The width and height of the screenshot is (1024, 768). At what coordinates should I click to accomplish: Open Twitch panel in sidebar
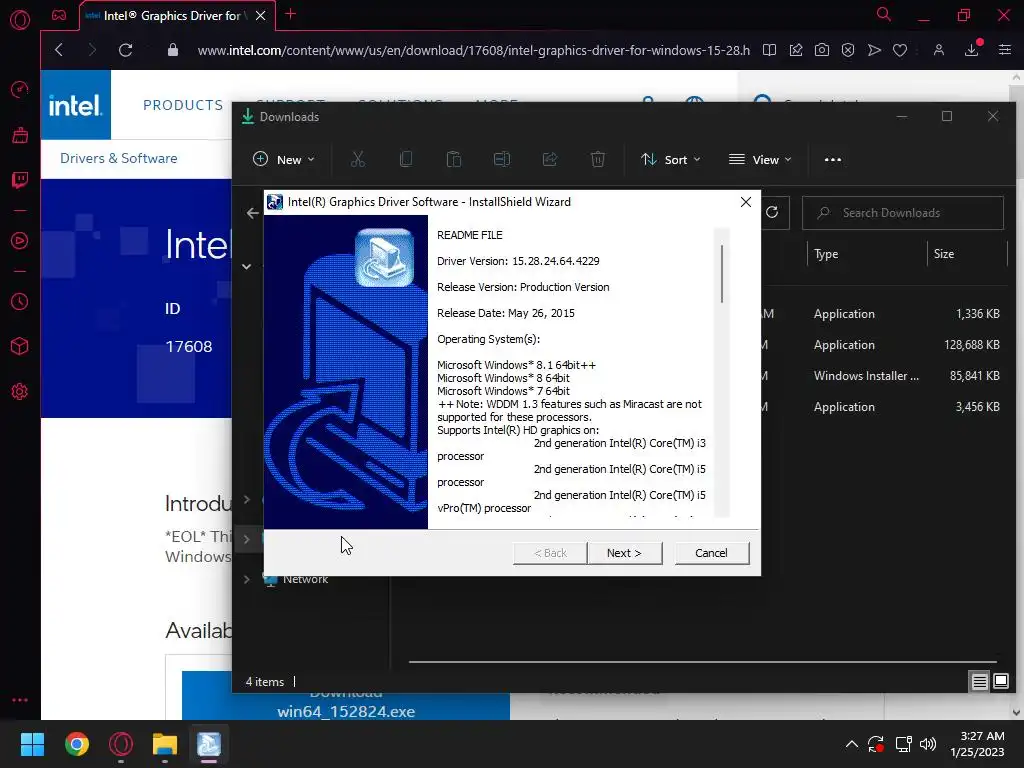[20, 180]
